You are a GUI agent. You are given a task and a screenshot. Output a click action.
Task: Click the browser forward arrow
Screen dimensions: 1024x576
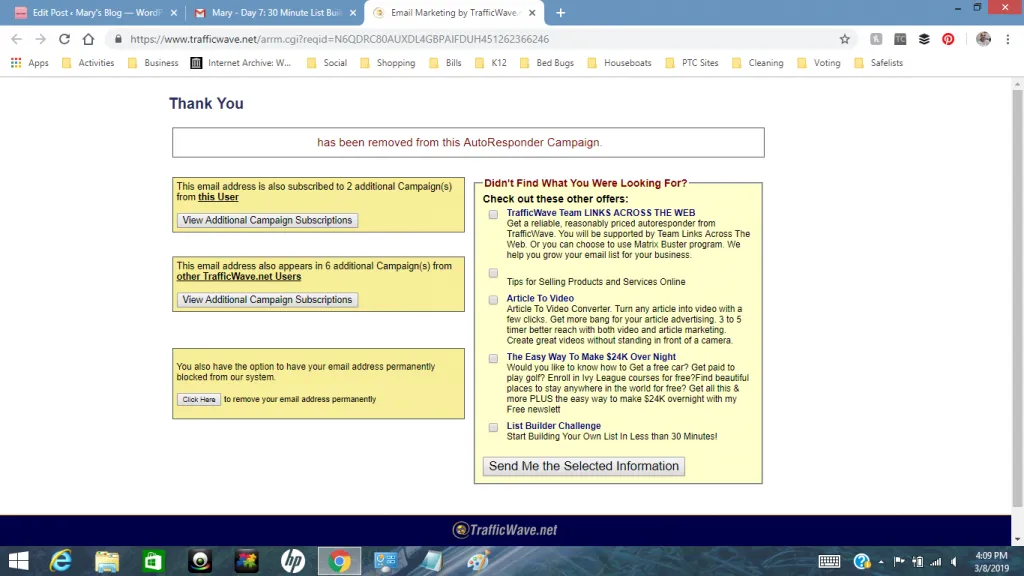click(40, 39)
